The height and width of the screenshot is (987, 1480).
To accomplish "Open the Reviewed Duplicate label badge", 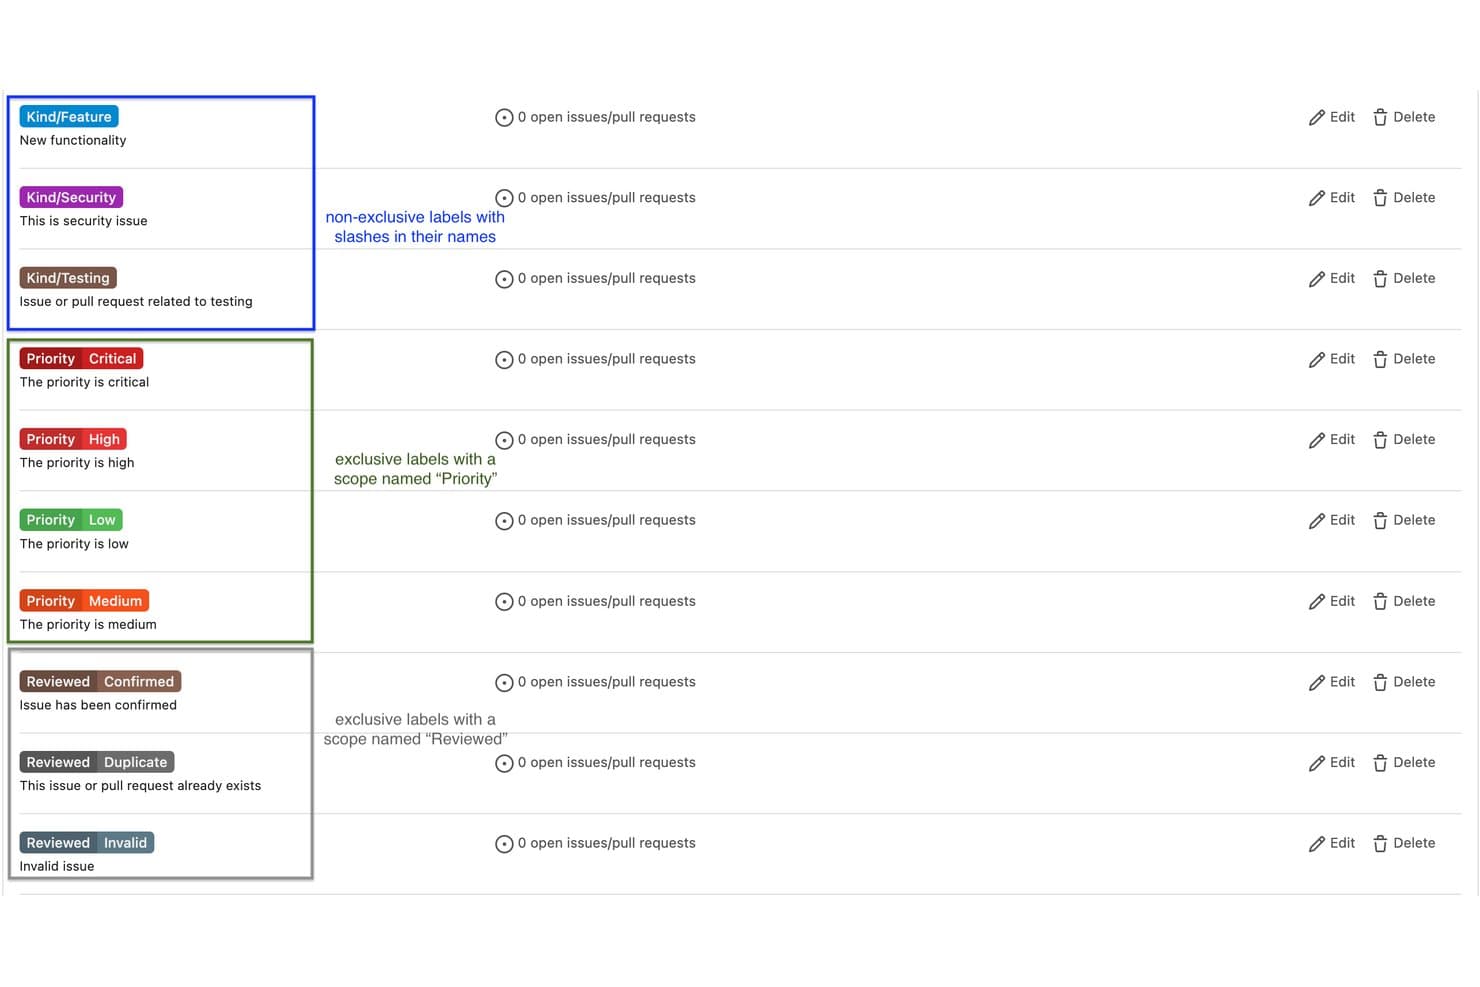I will click(x=97, y=762).
